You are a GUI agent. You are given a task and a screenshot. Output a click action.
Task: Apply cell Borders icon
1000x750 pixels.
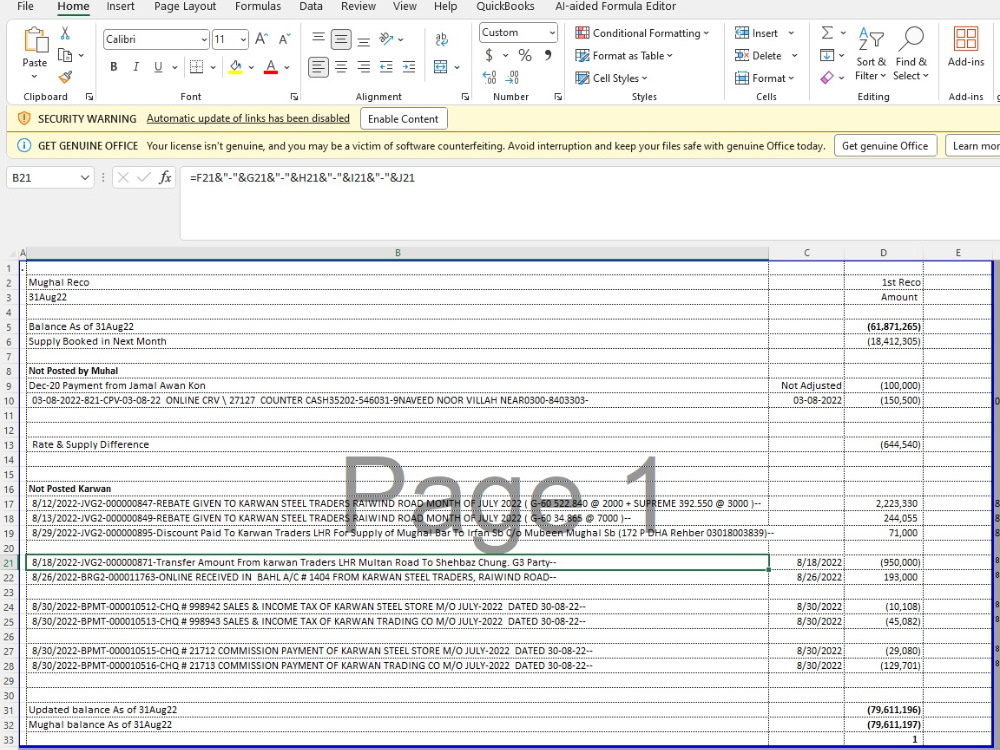tap(196, 67)
